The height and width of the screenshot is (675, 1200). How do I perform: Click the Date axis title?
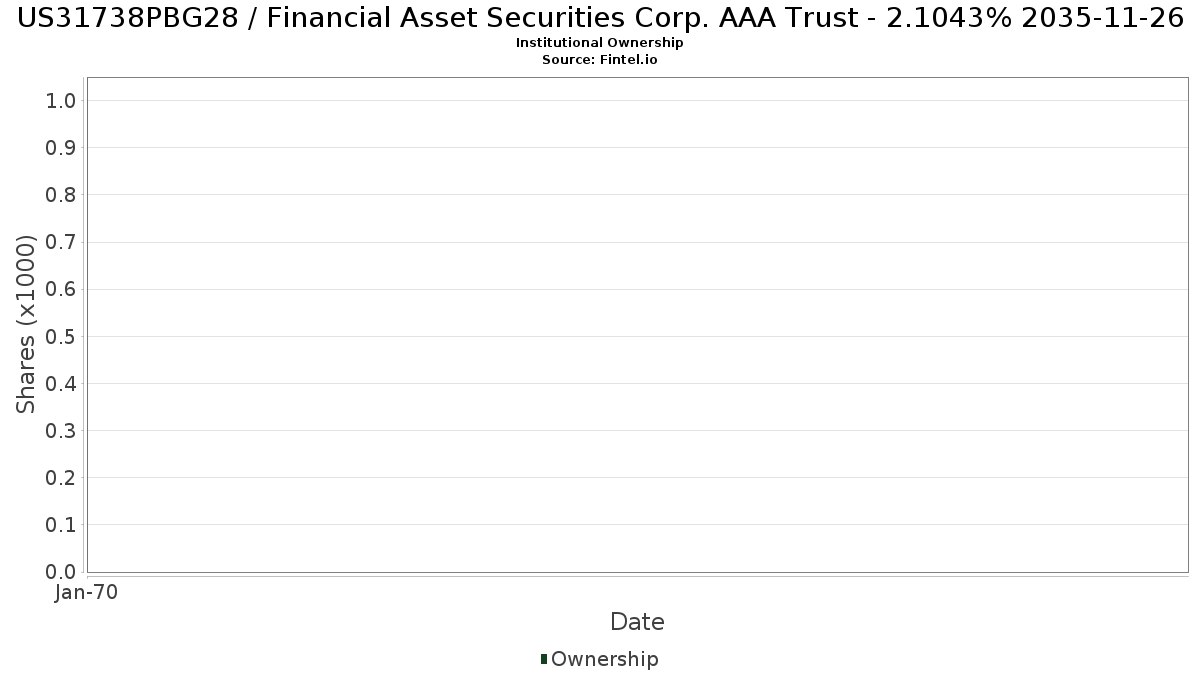[637, 622]
